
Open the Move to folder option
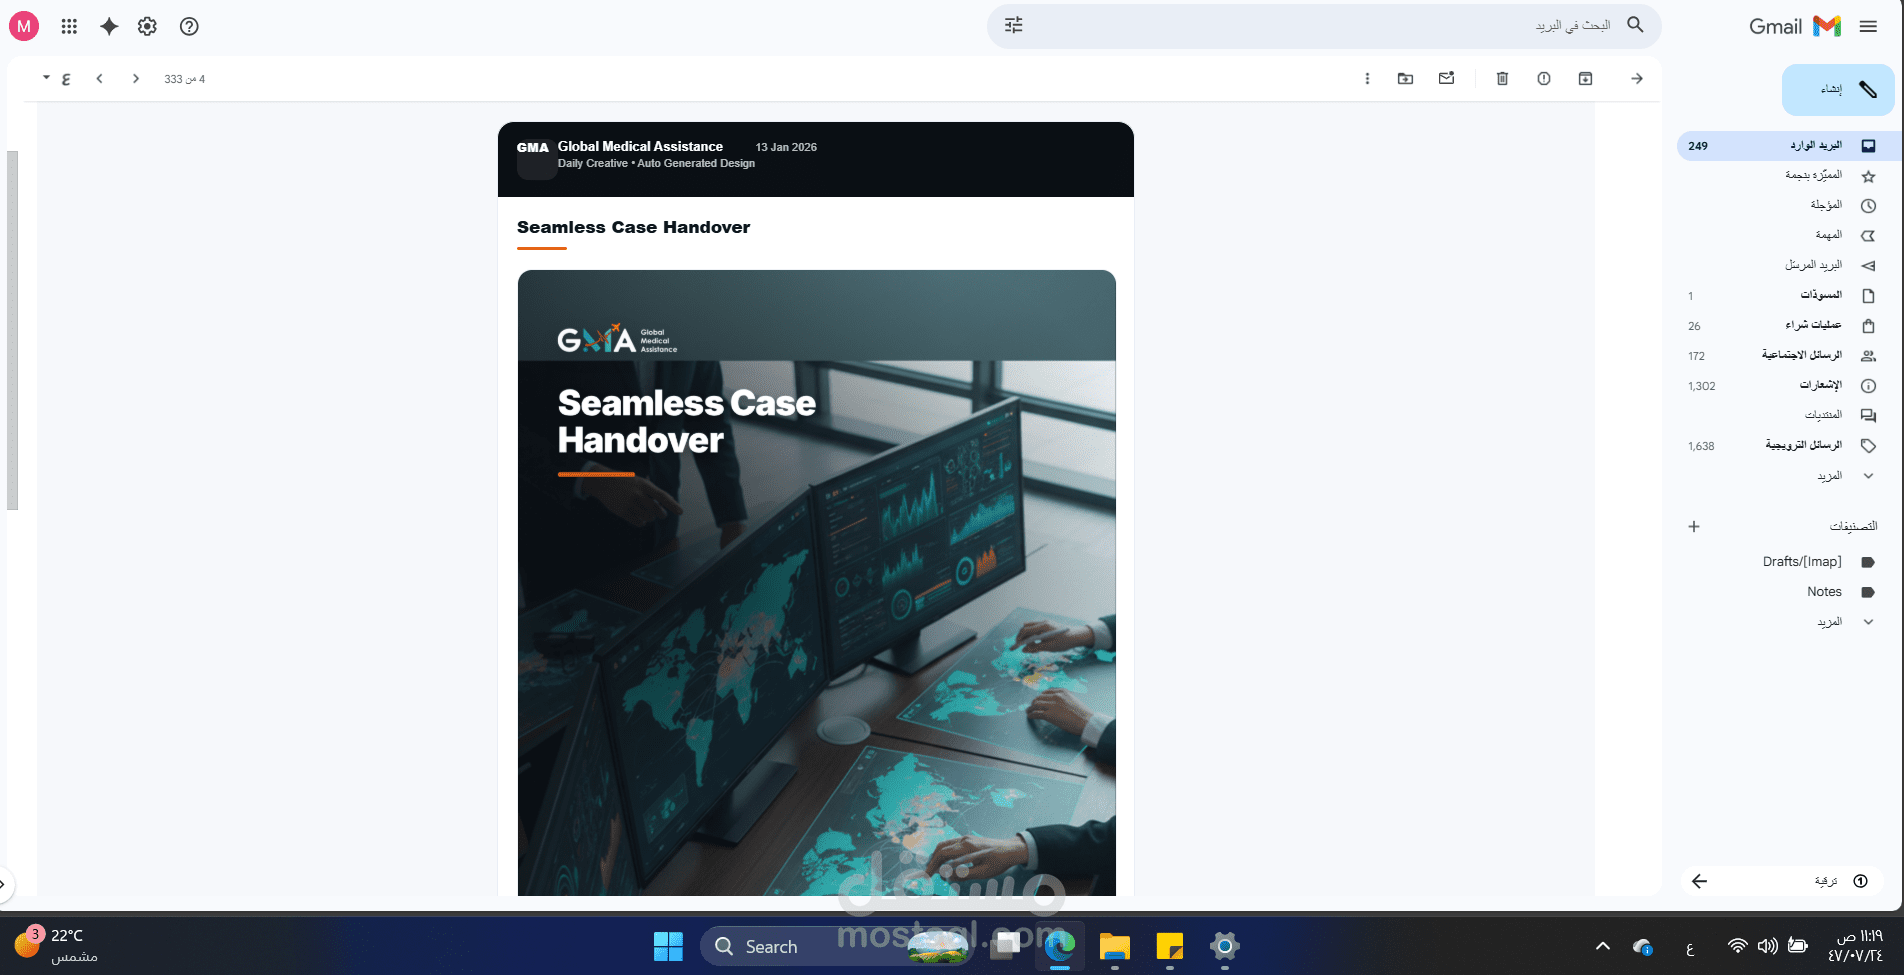(x=1405, y=79)
